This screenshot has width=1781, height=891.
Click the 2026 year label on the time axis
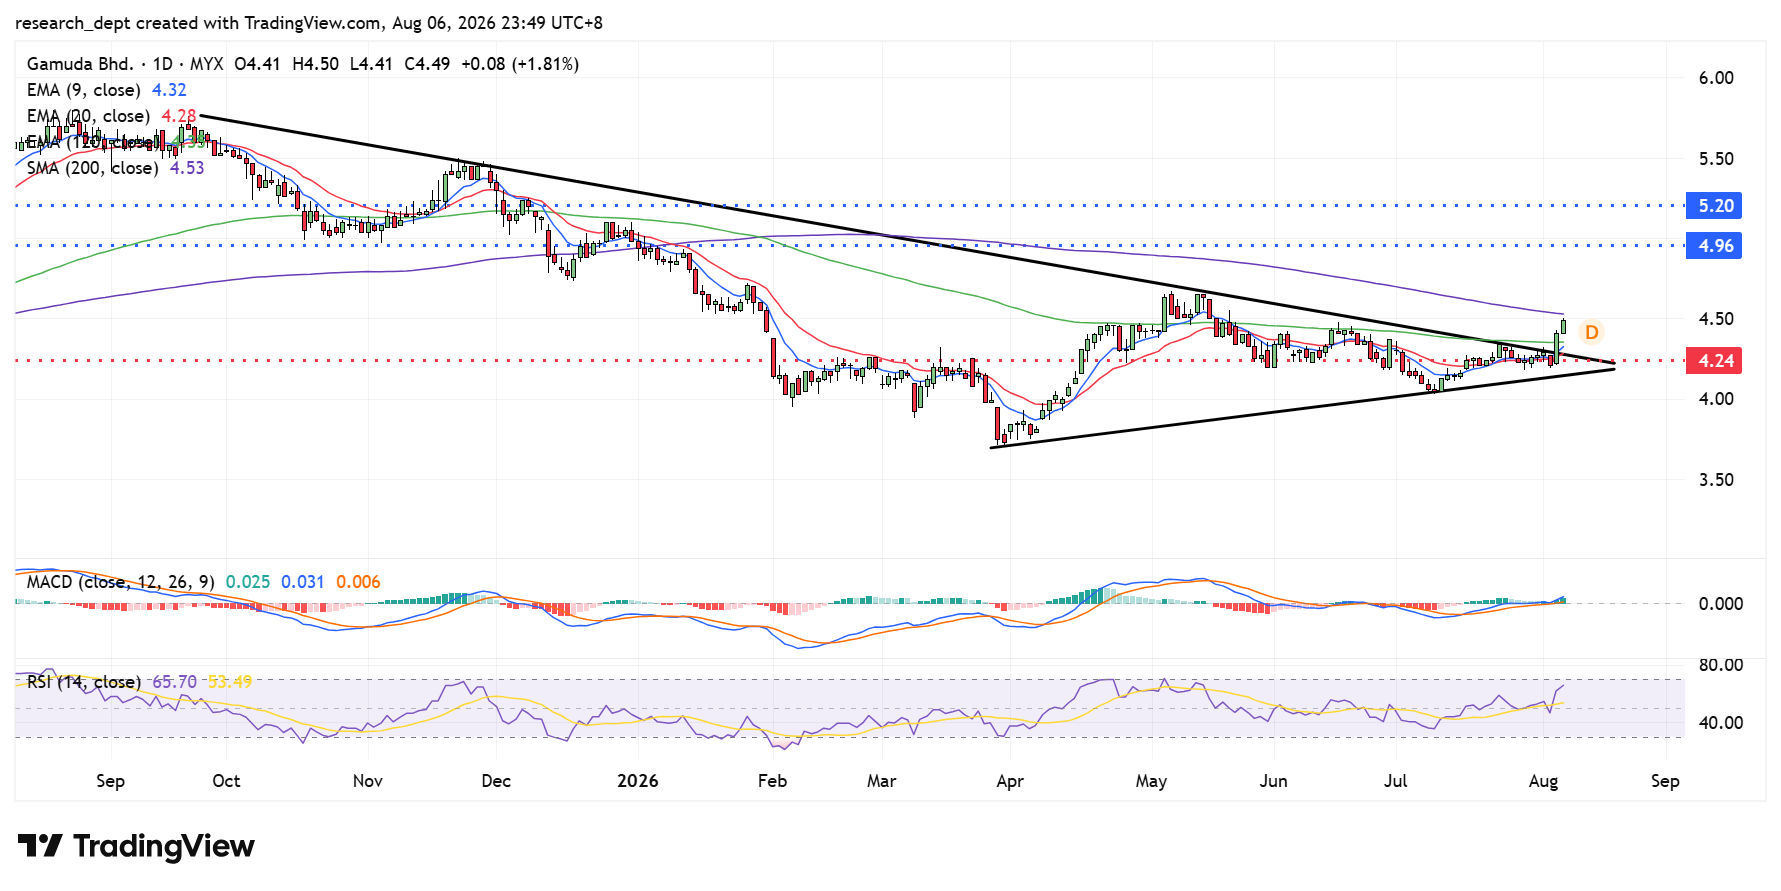[x=638, y=781]
